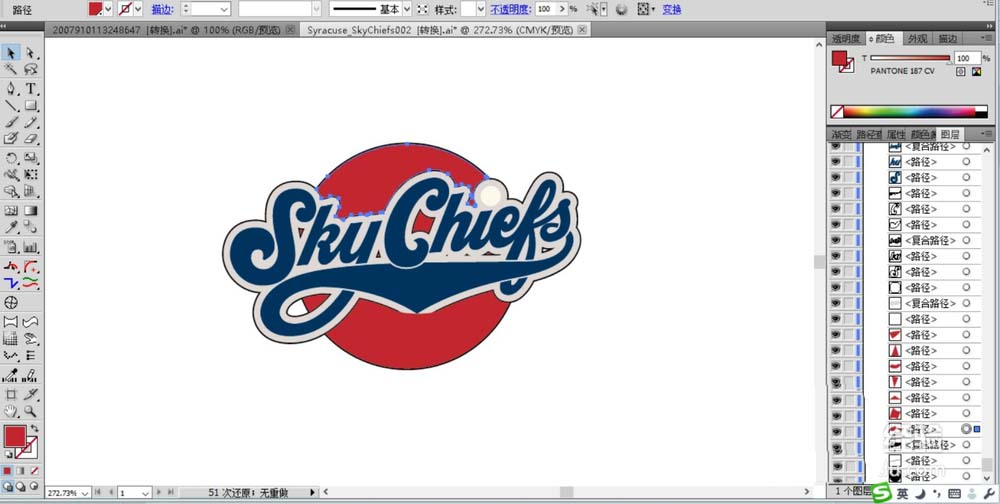
Task: Activate the Artboard crop tool
Action: click(x=11, y=394)
